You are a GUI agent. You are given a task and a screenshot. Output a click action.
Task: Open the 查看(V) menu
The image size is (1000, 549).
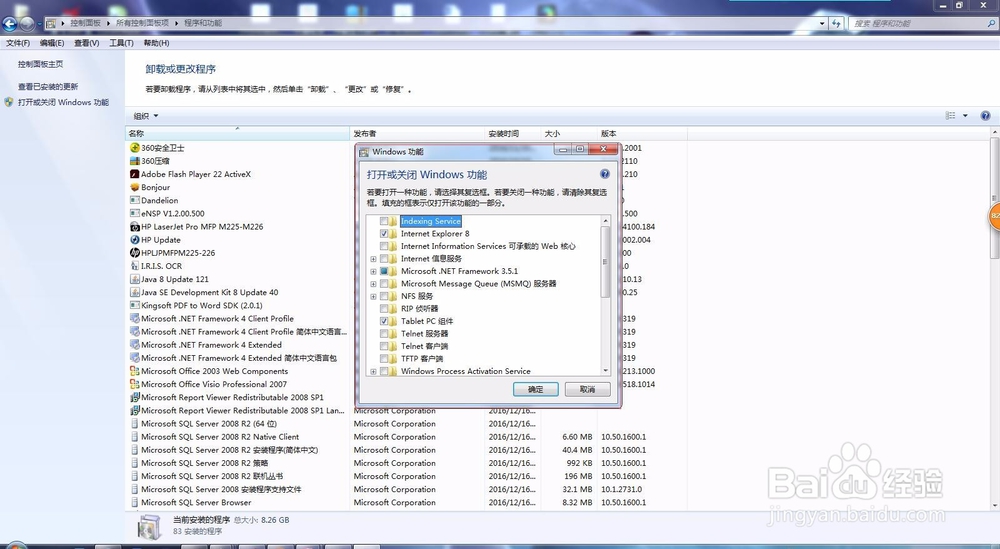(x=87, y=43)
